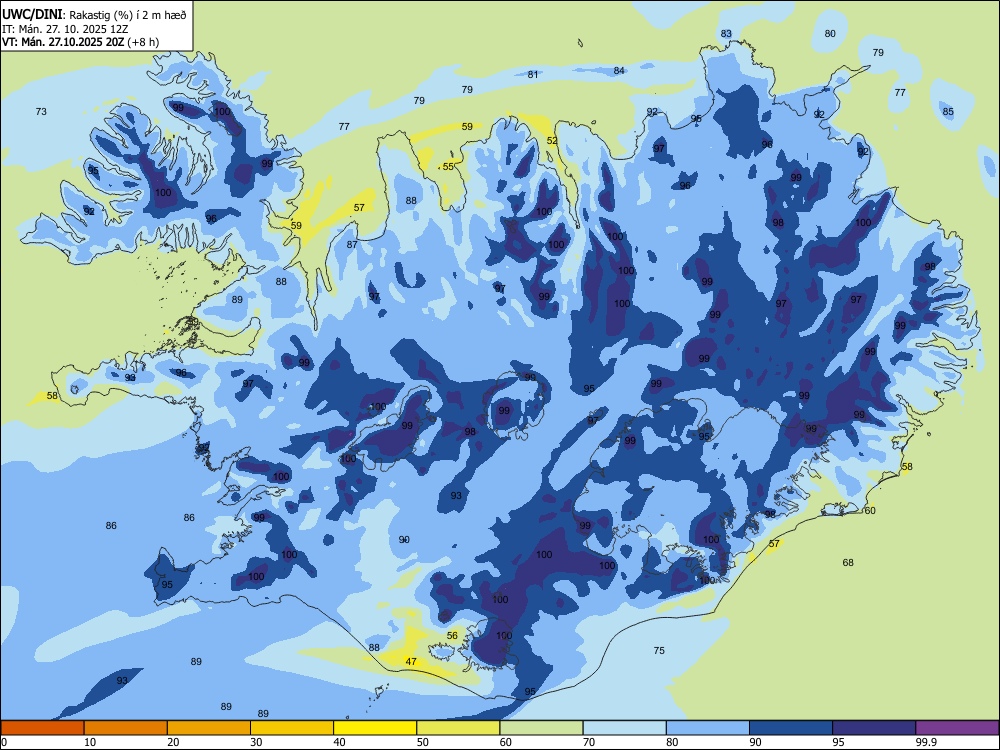Select the 10–20 orange legend swatch
Image resolution: width=1000 pixels, height=750 pixels.
pos(126,728)
